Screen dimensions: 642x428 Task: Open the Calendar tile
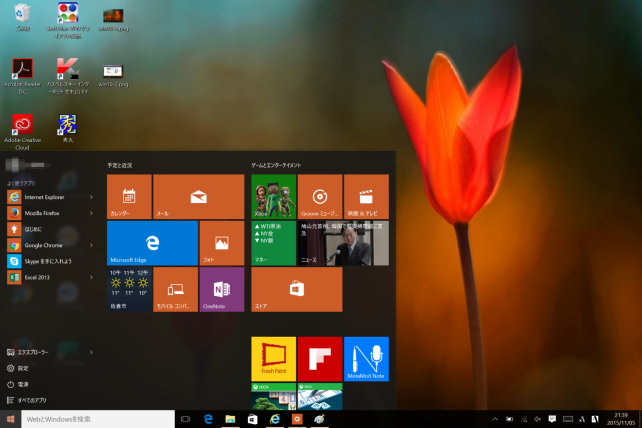click(x=129, y=197)
